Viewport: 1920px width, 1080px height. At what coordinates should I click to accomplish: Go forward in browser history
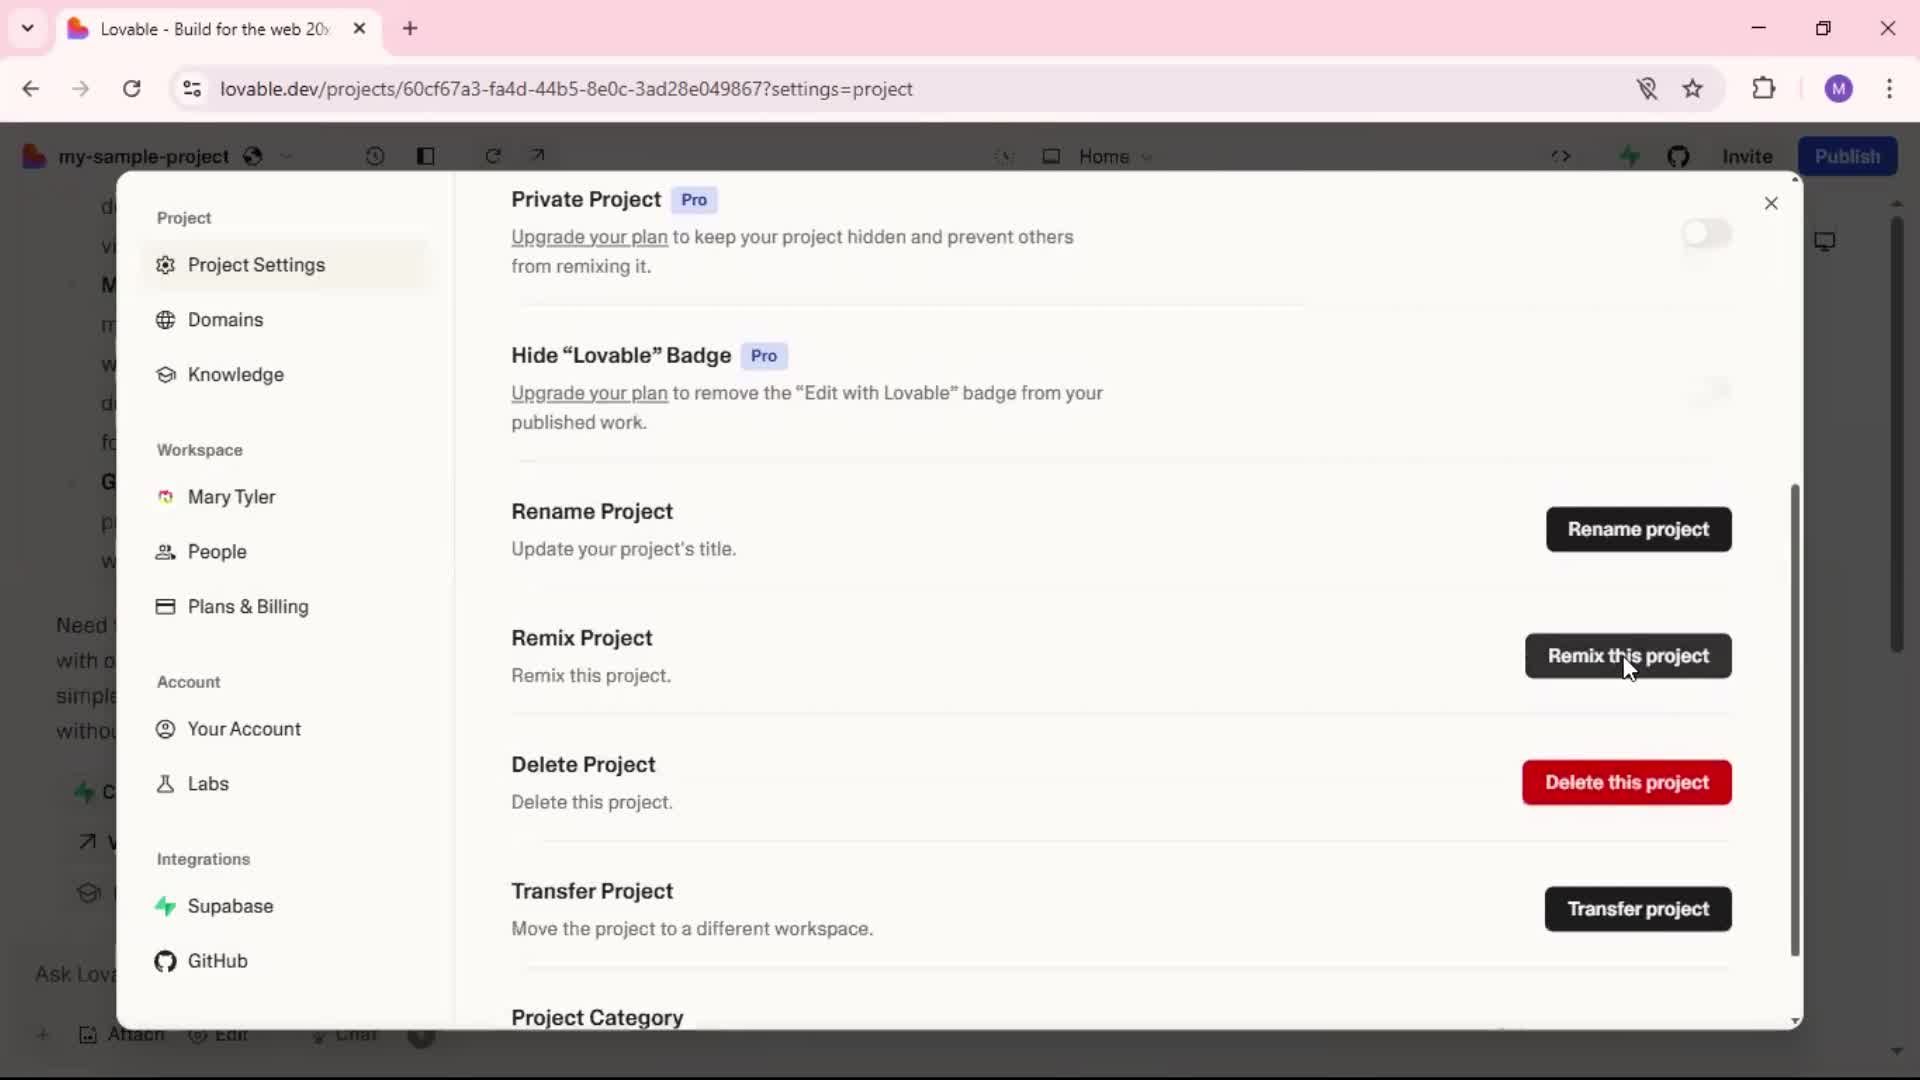coord(81,89)
